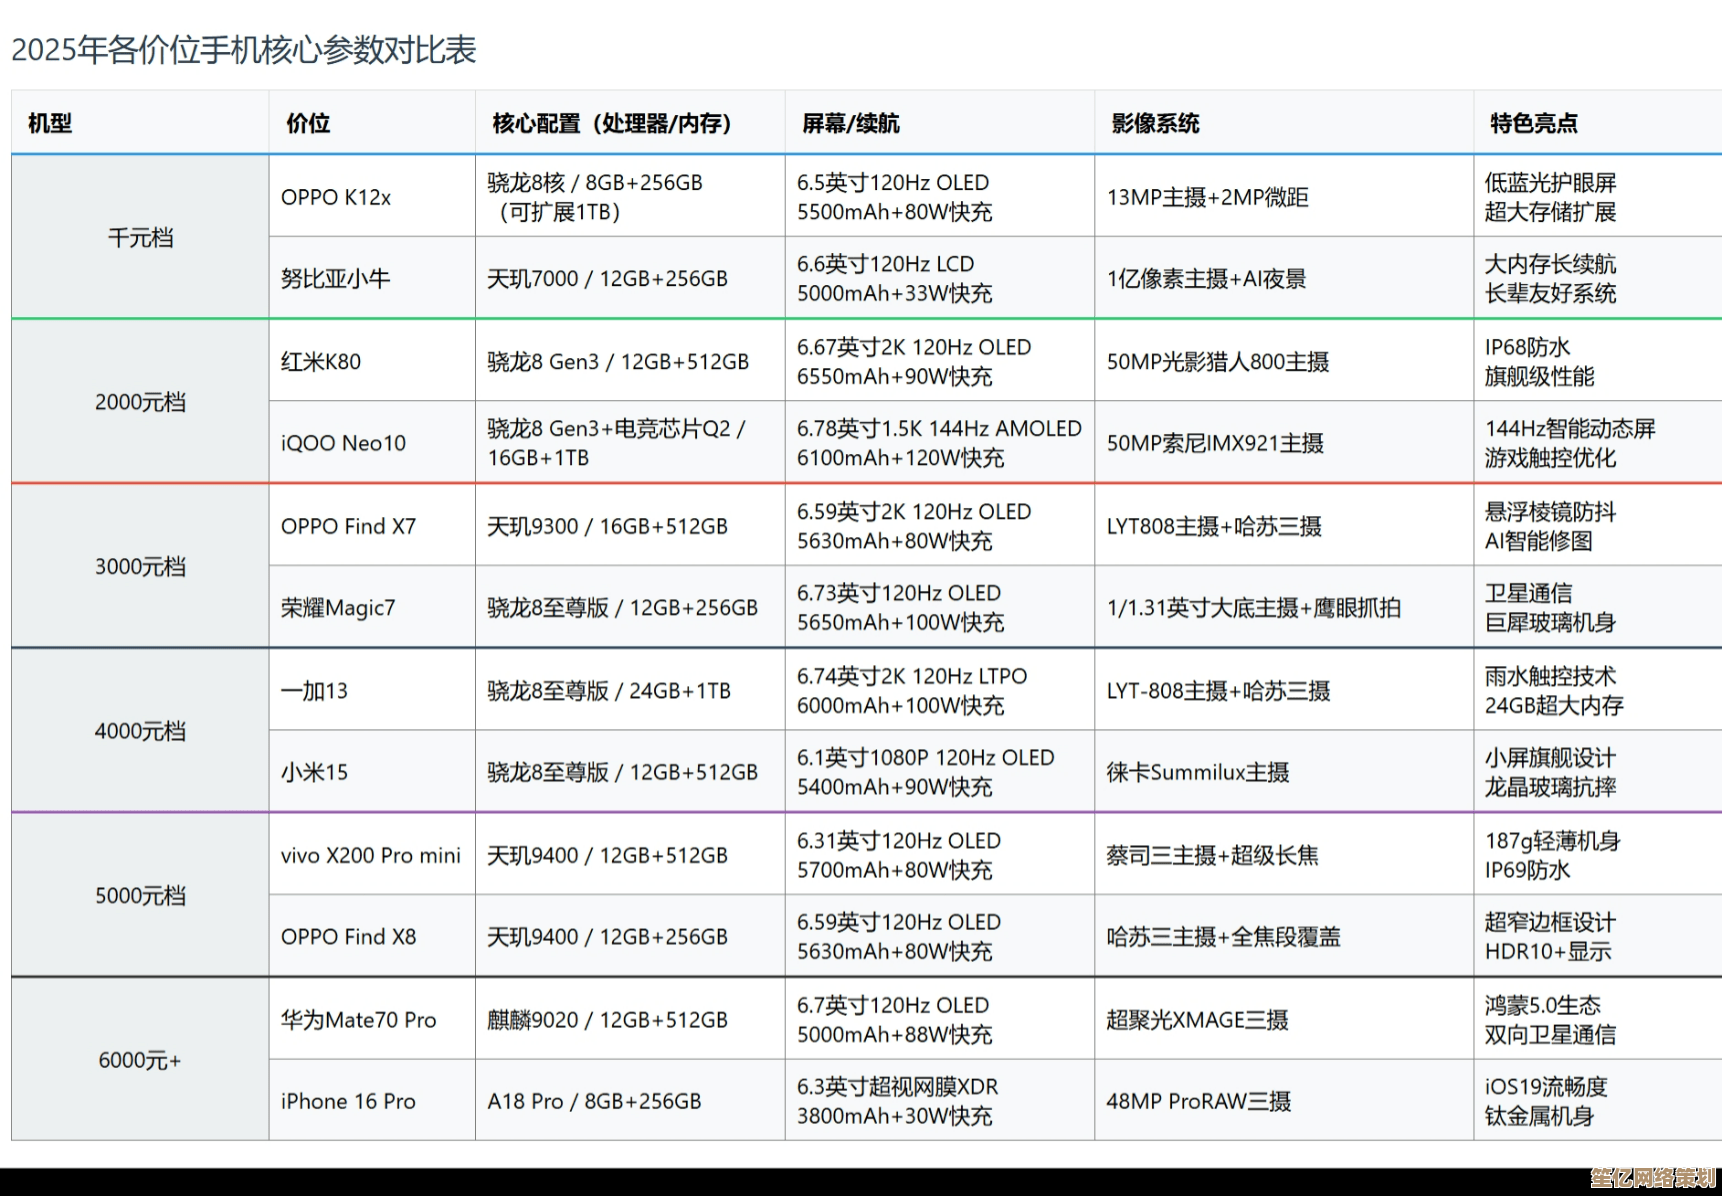The width and height of the screenshot is (1722, 1196).
Task: Click 6.78英寸1.5K 144Hz AMOLED cell
Action: click(x=940, y=442)
